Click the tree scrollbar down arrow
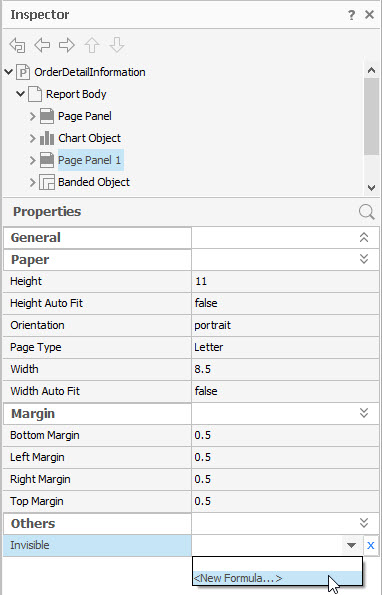This screenshot has height=595, width=382. coord(371,187)
